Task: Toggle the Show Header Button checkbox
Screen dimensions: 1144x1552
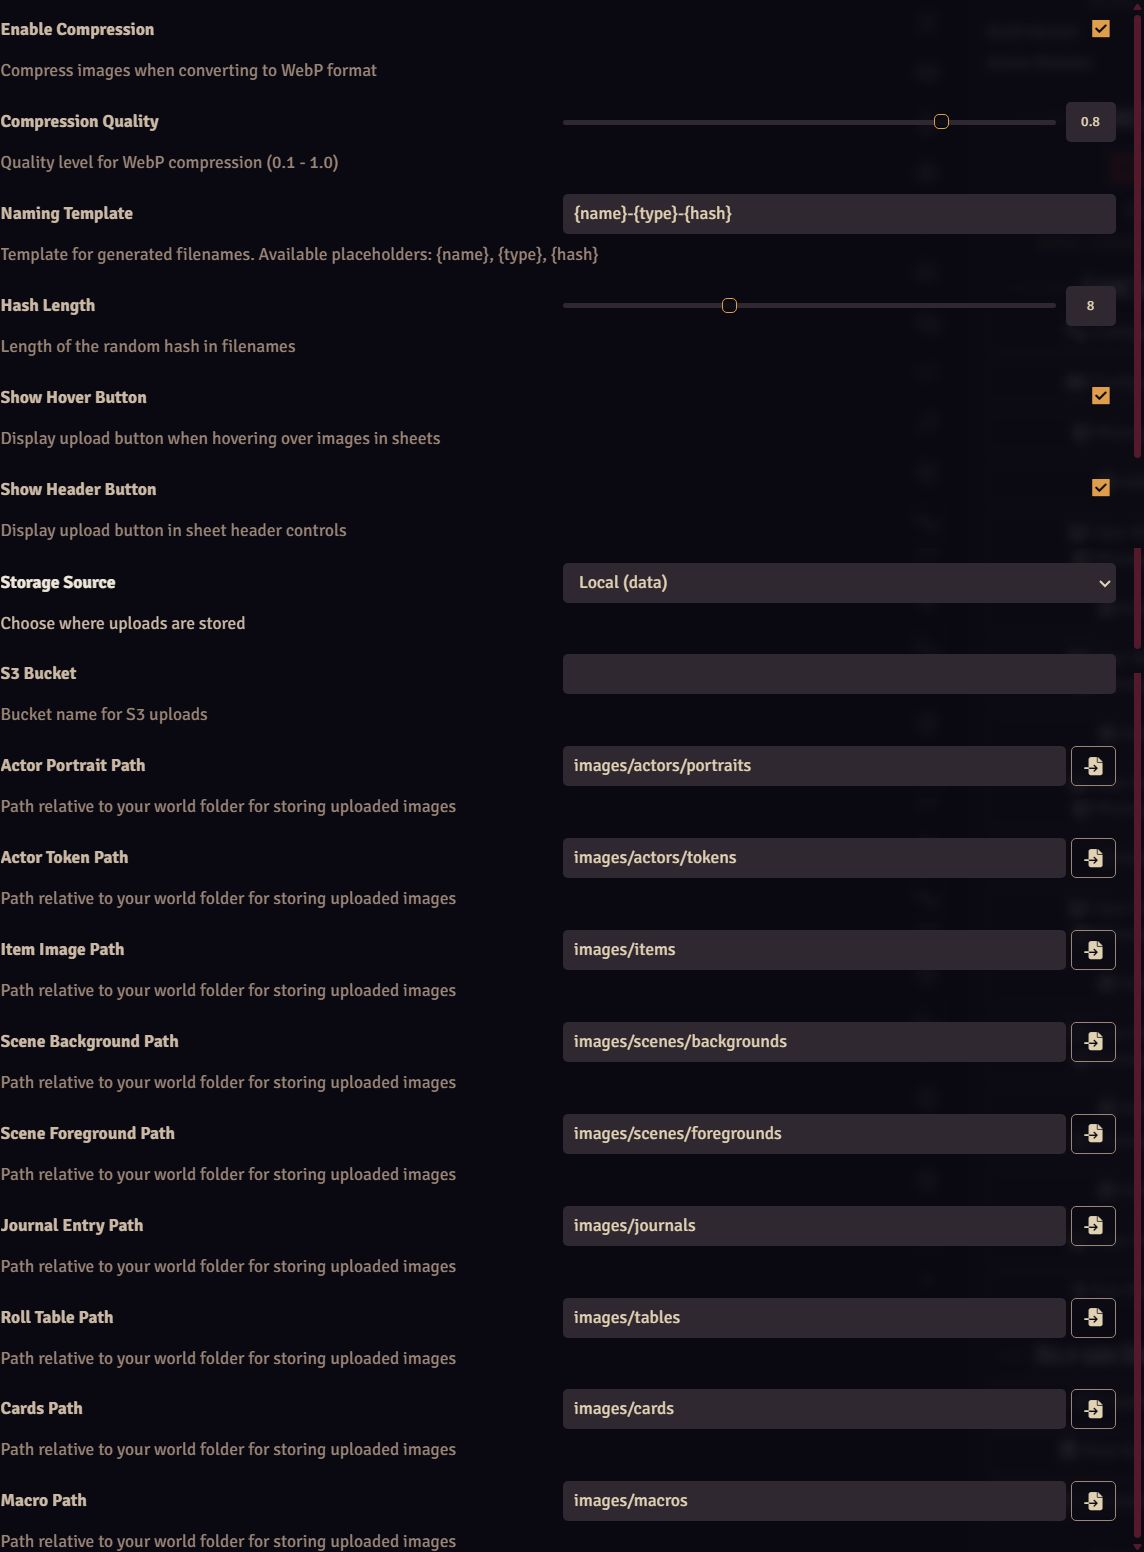Action: [x=1101, y=488]
